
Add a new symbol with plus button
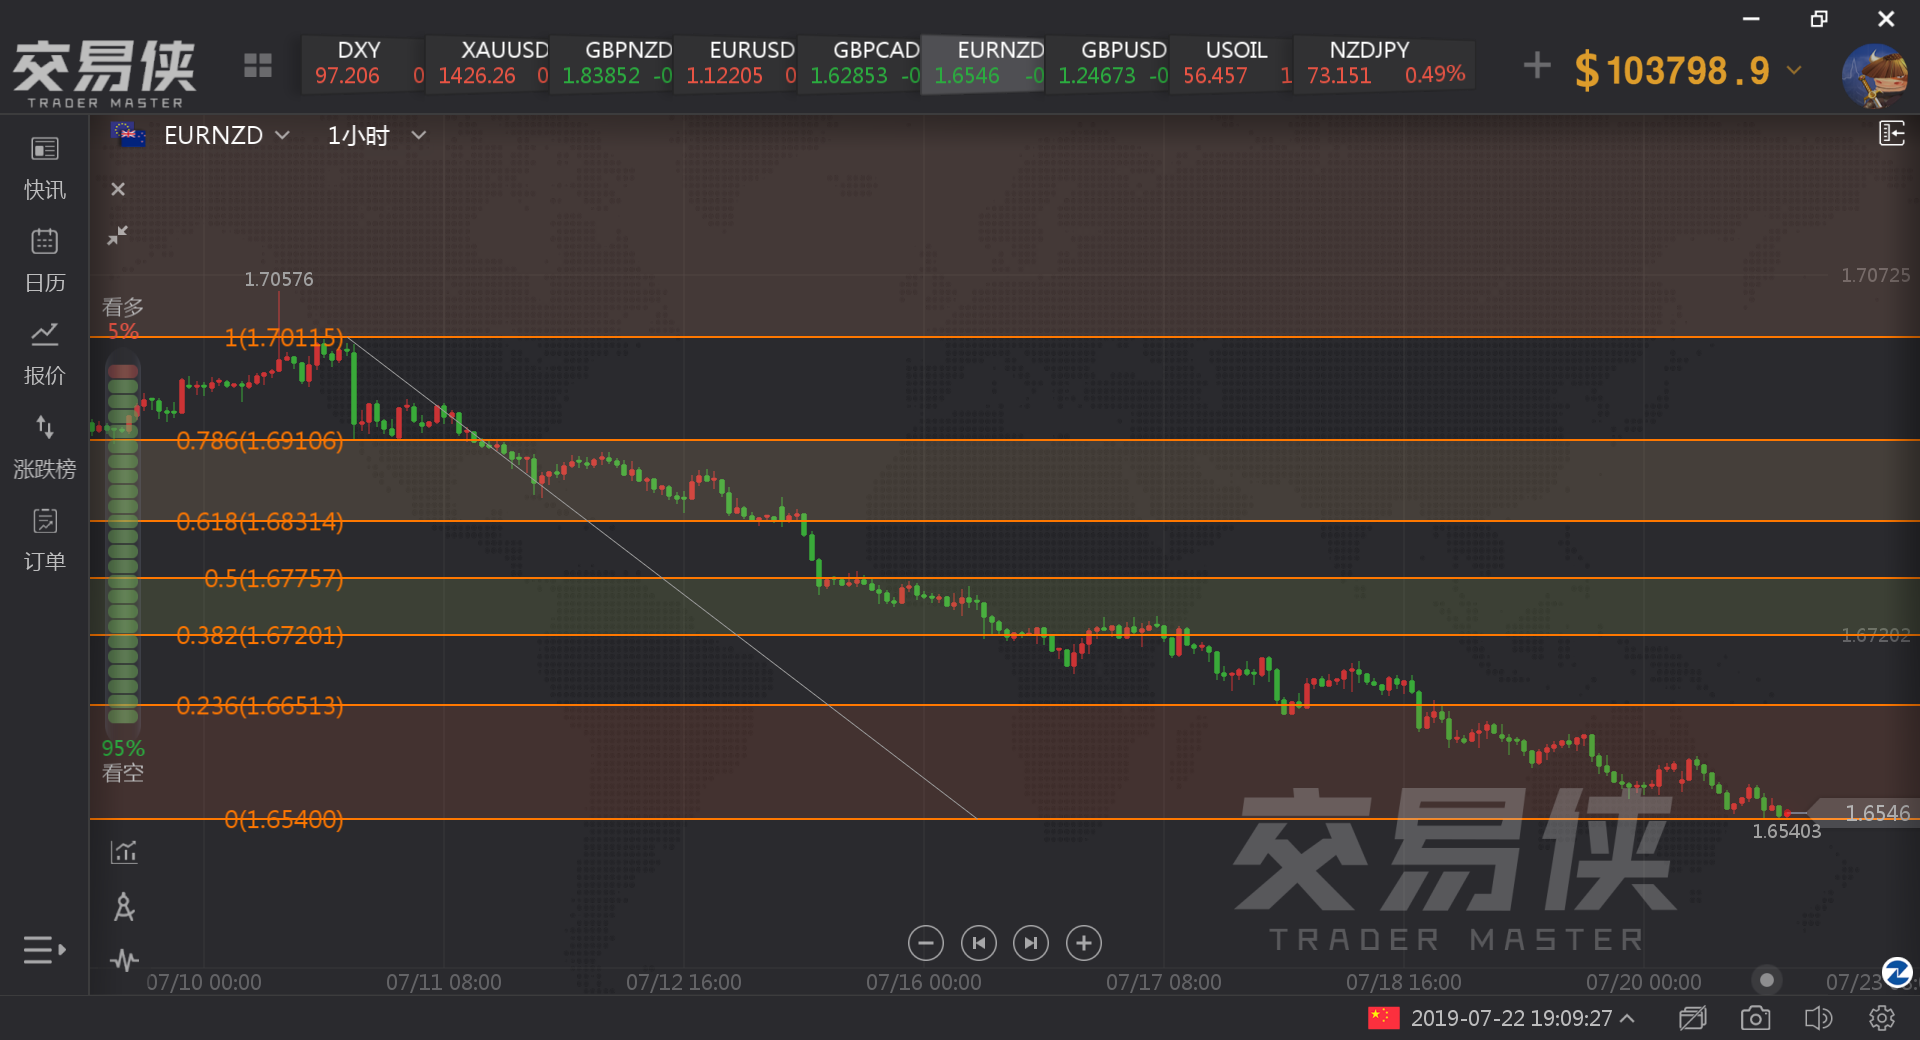coord(1537,66)
